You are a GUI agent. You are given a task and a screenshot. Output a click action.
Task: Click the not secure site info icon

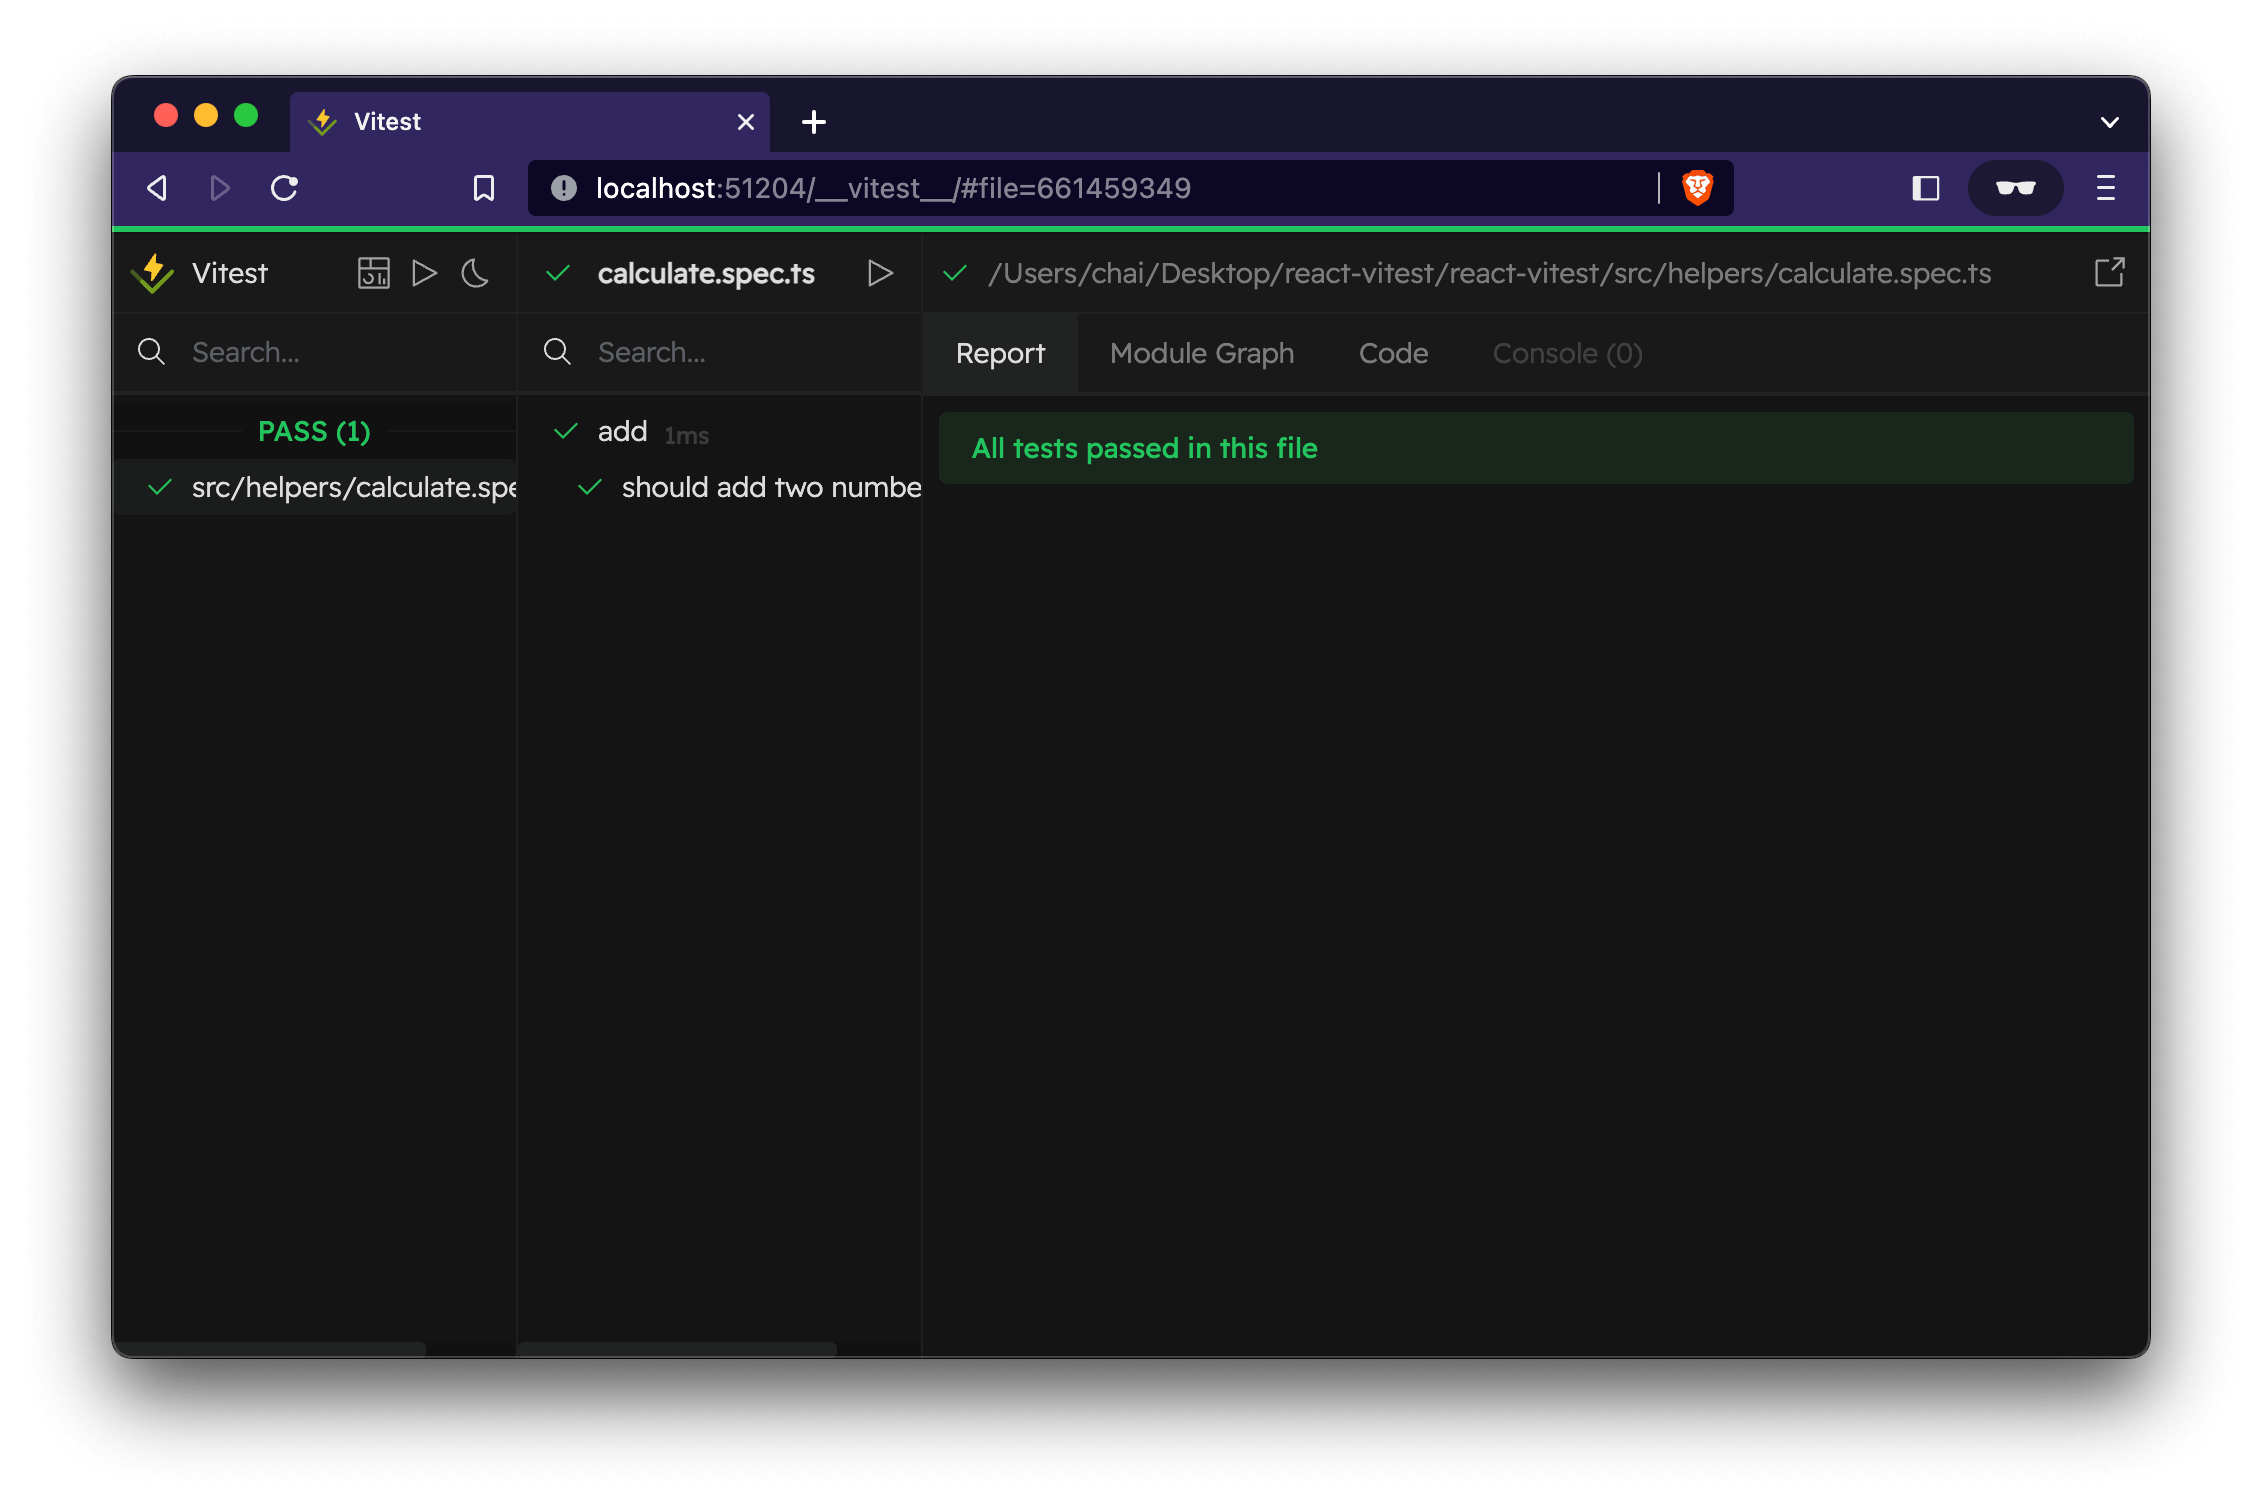(564, 188)
